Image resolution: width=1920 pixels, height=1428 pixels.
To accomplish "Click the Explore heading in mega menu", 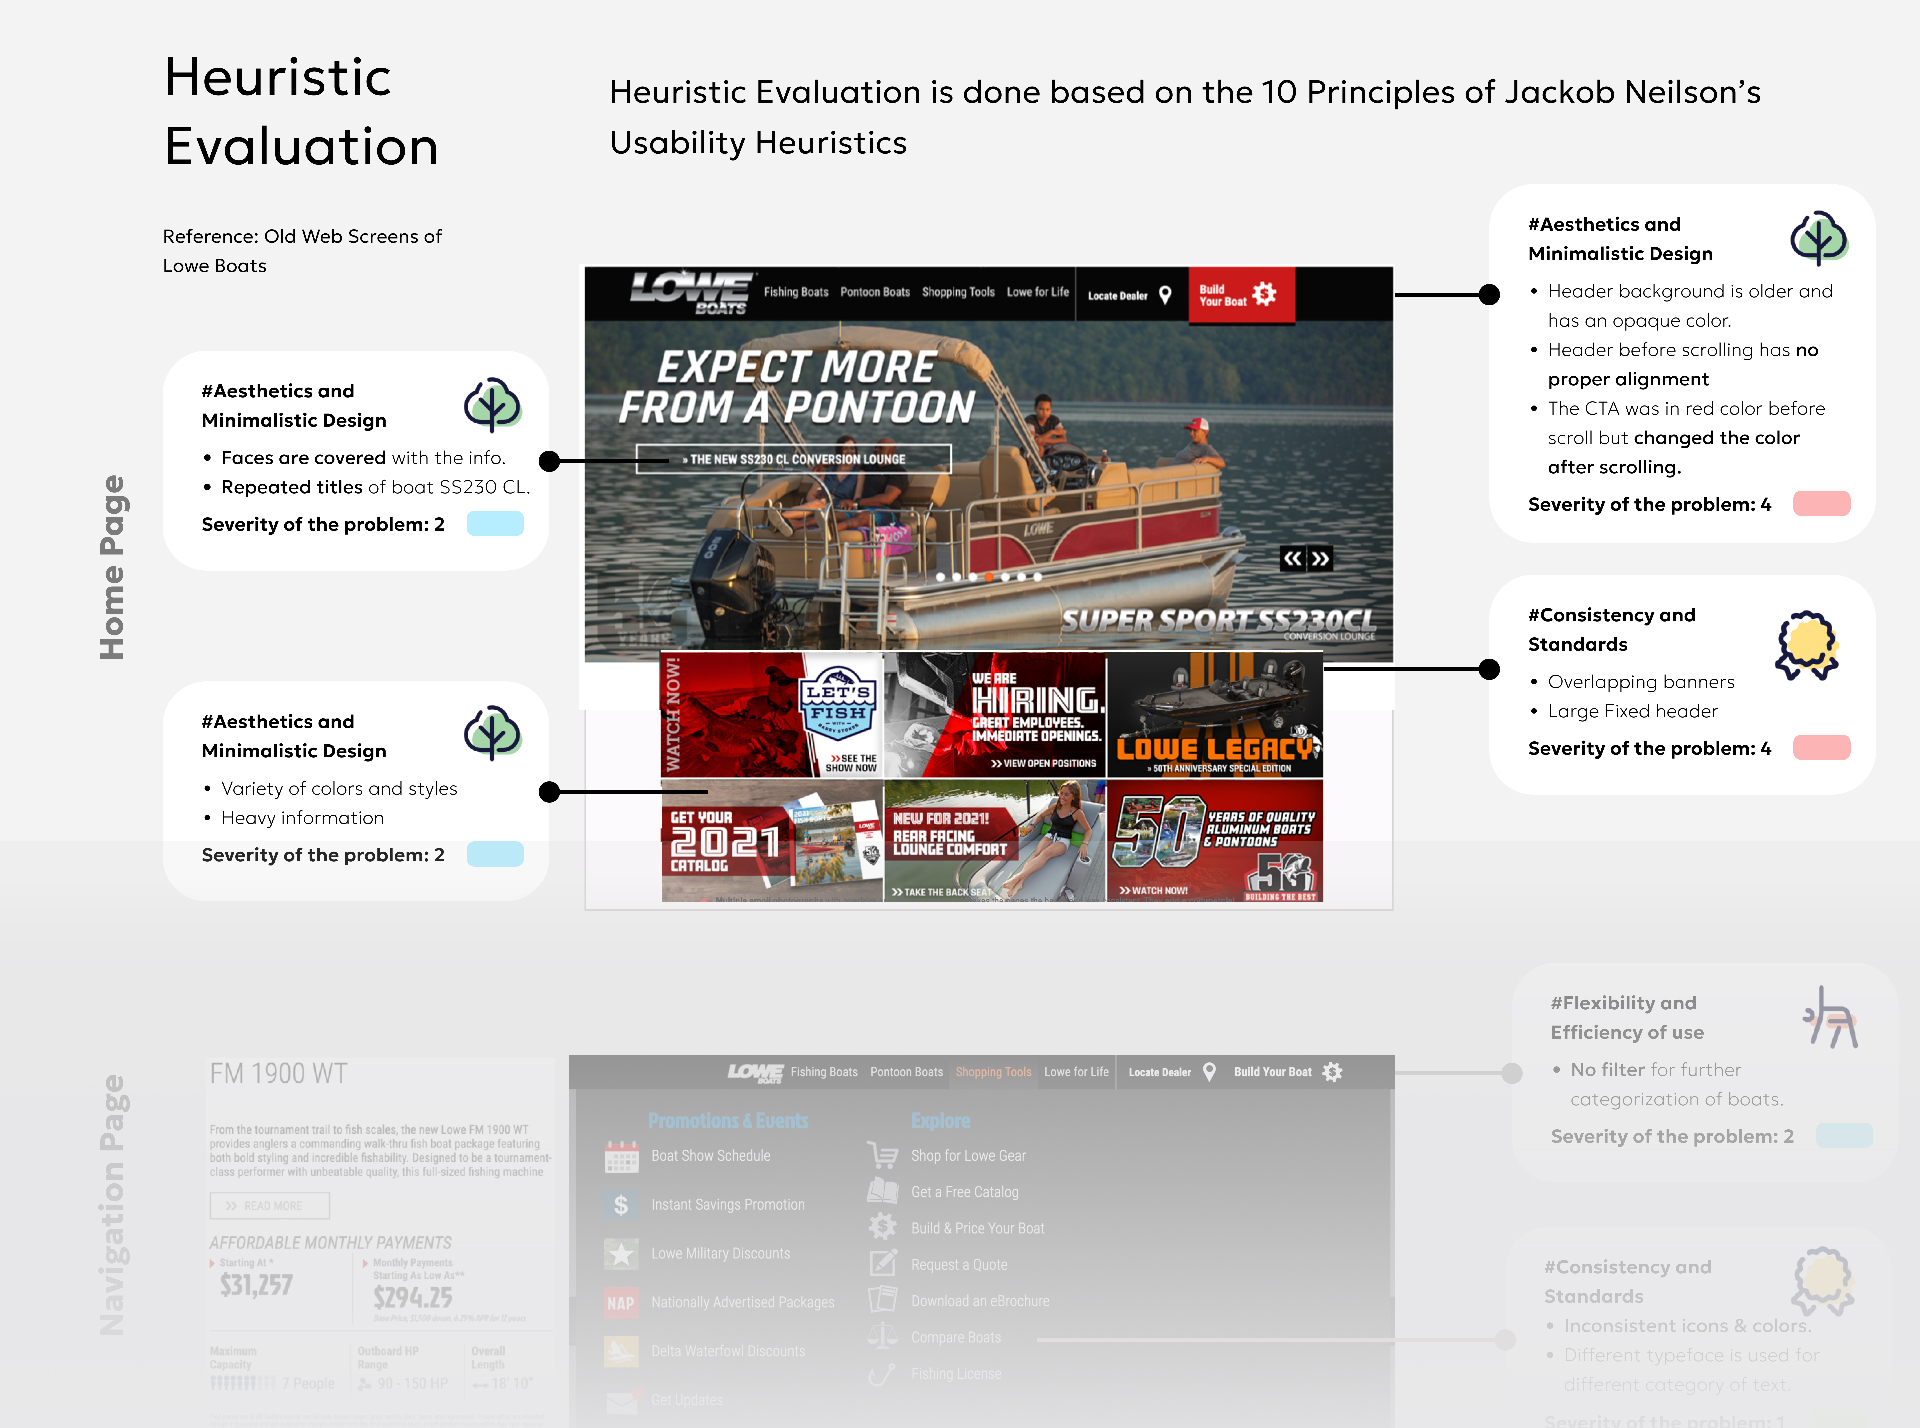I will click(941, 1121).
